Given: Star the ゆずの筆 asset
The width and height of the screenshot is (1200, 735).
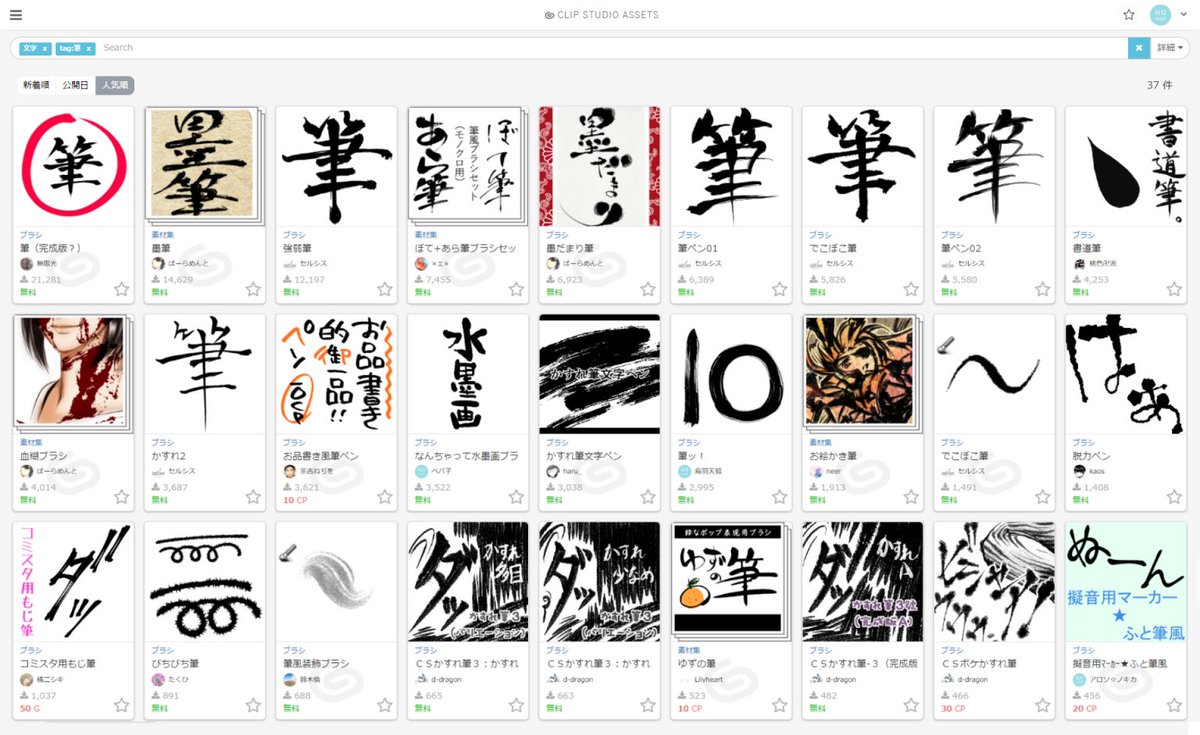Looking at the screenshot, I should (780, 705).
